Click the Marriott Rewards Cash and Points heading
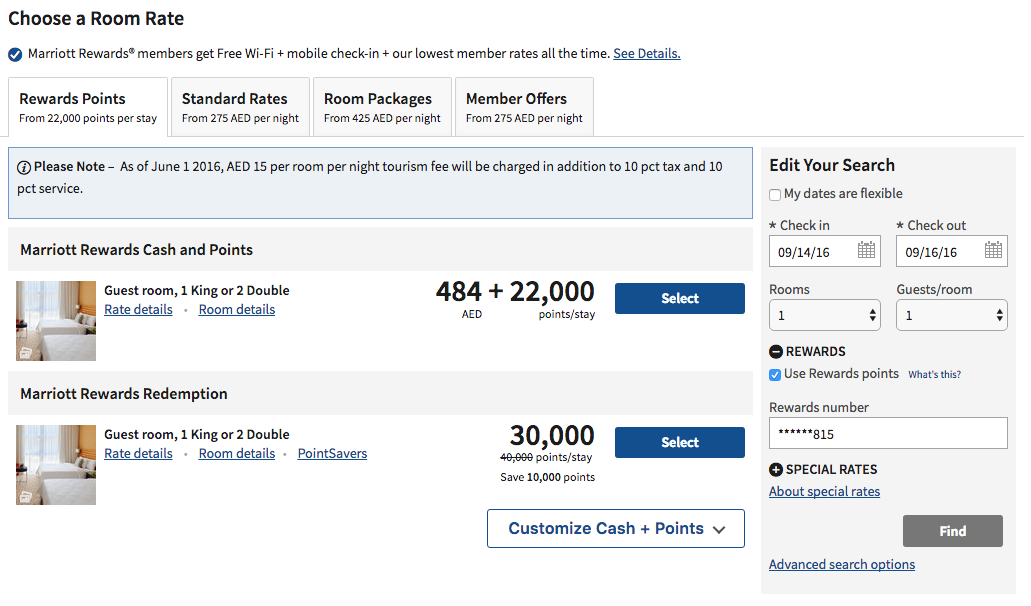 pos(137,250)
